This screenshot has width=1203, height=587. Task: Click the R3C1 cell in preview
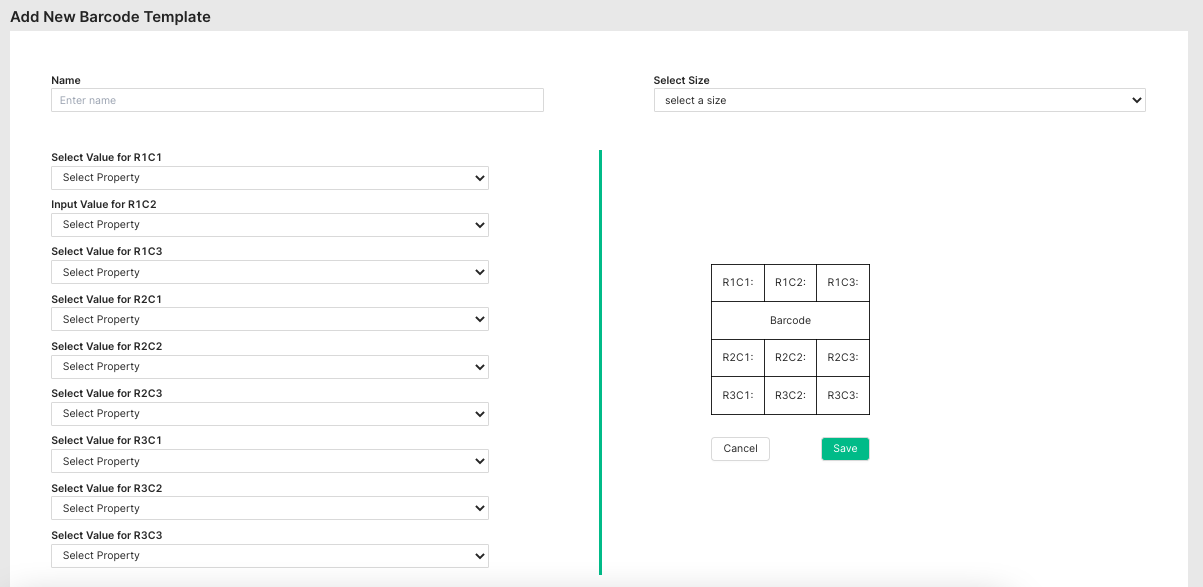click(738, 395)
